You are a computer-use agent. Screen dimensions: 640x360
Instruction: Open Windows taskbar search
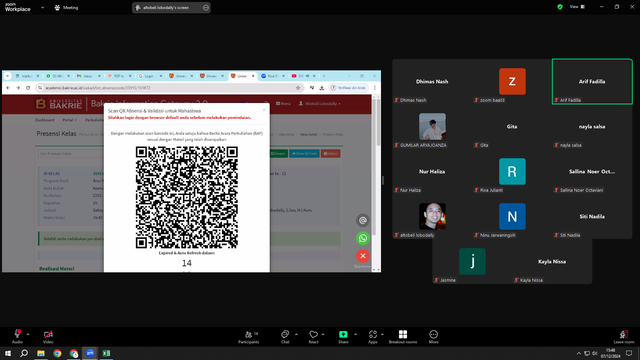(24, 353)
